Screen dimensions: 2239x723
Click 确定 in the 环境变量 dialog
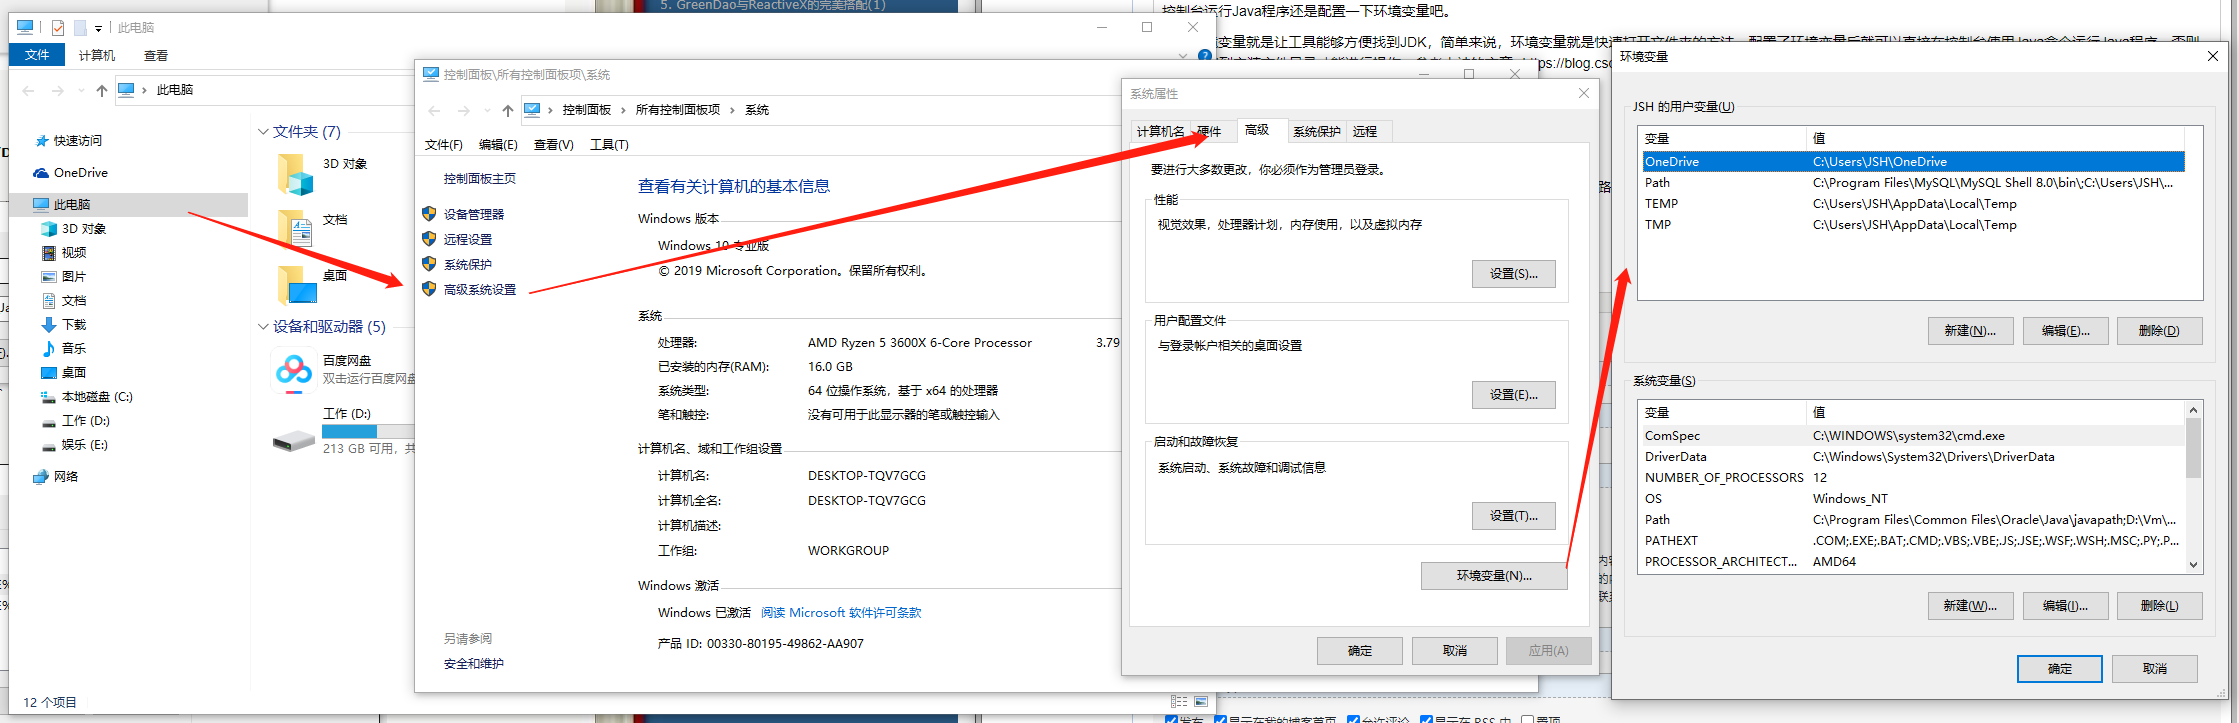click(2060, 669)
